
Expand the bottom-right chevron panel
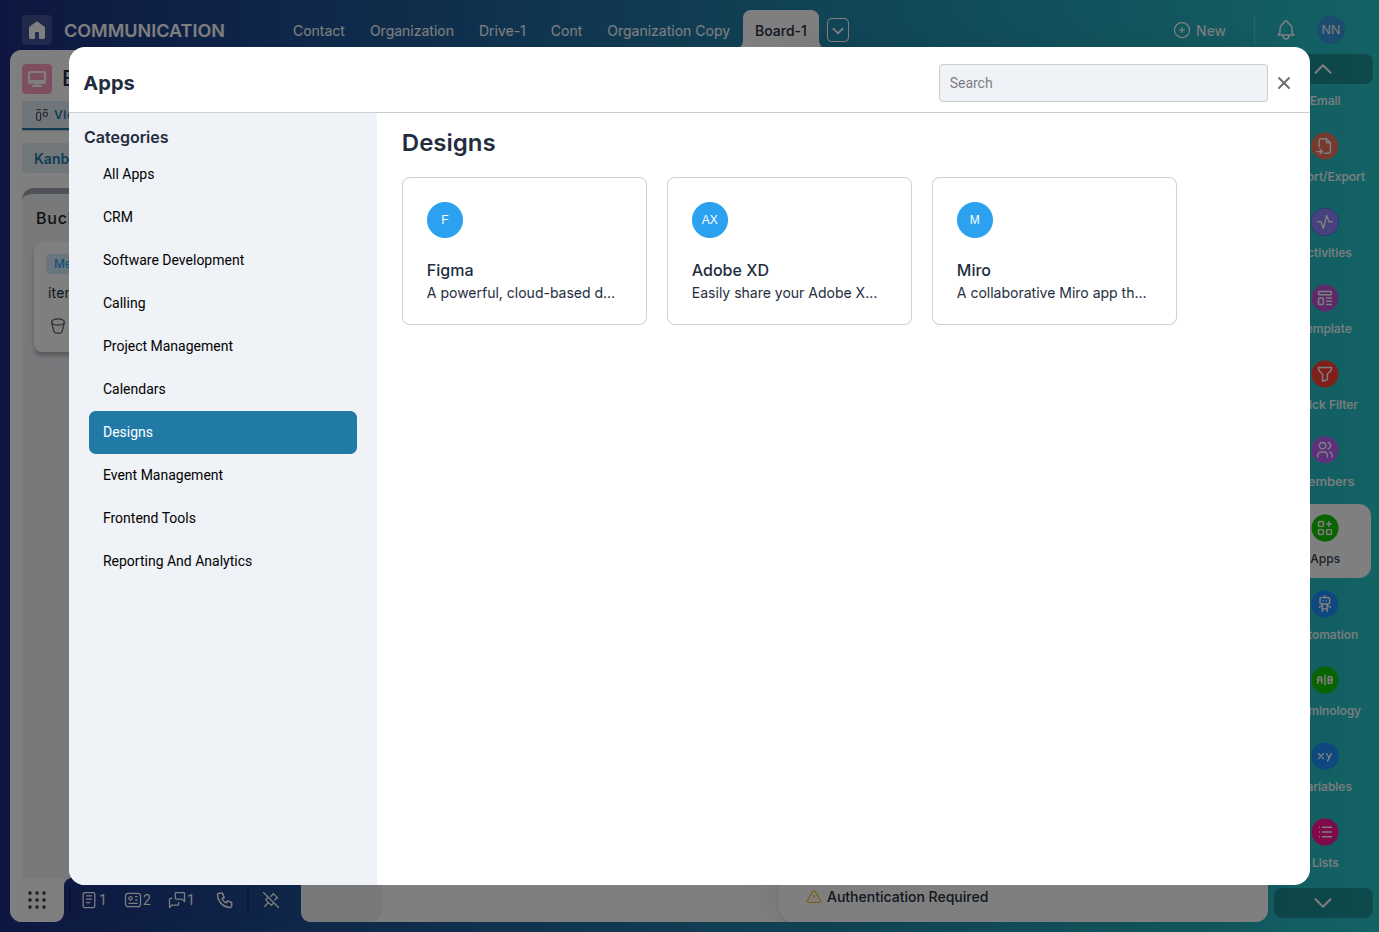(1322, 902)
